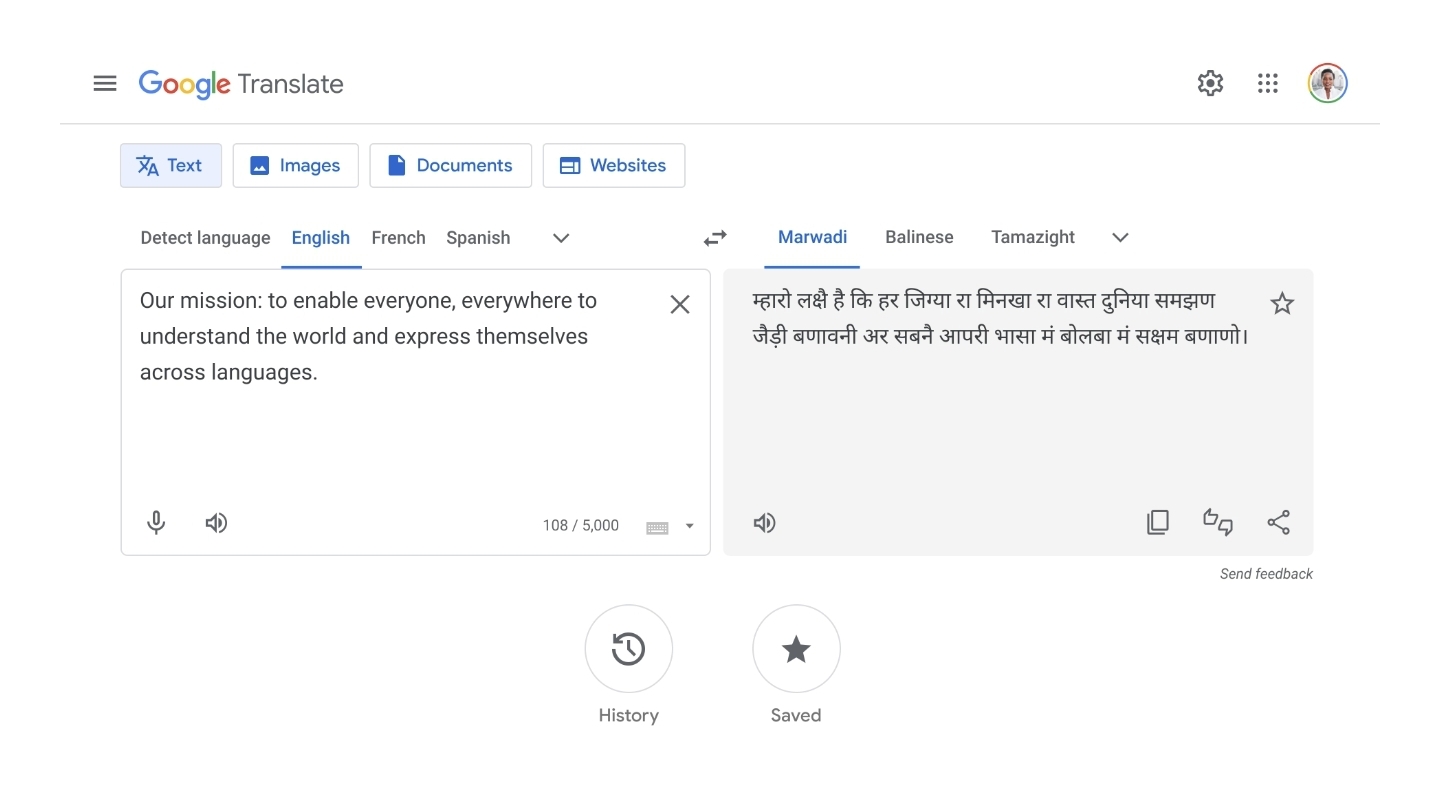Listen to the English source text
Viewport: 1439px width, 797px height.
click(216, 523)
